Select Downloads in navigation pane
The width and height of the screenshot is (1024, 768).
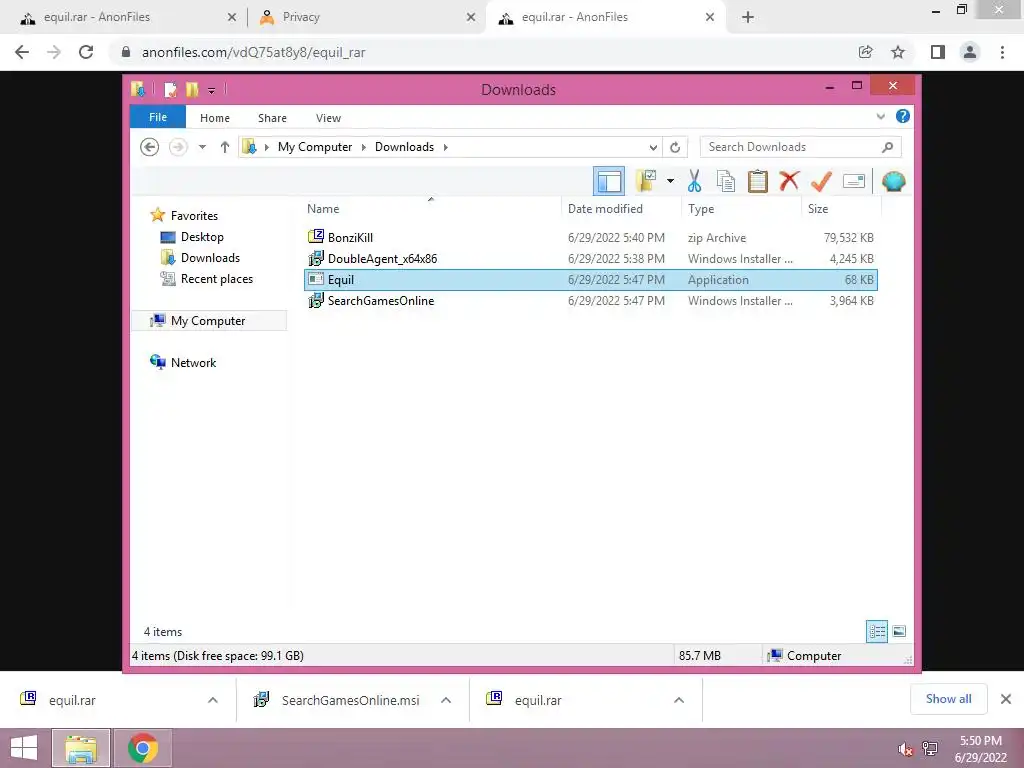click(x=210, y=257)
